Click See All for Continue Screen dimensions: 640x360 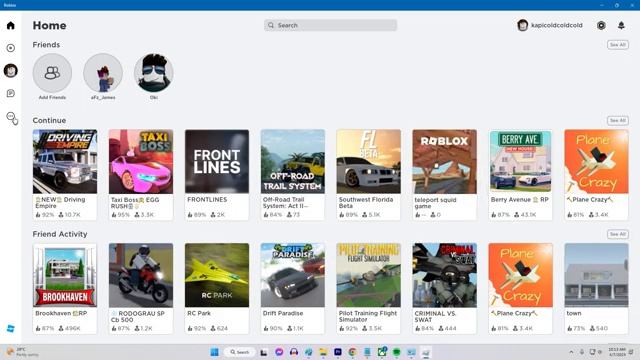[x=618, y=120]
